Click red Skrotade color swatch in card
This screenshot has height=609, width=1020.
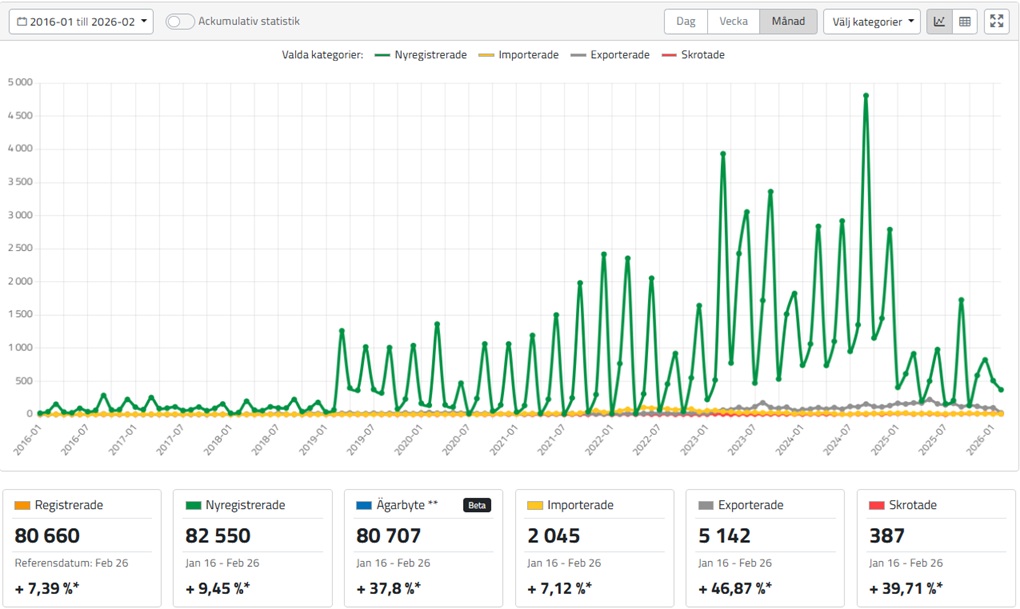[x=876, y=505]
